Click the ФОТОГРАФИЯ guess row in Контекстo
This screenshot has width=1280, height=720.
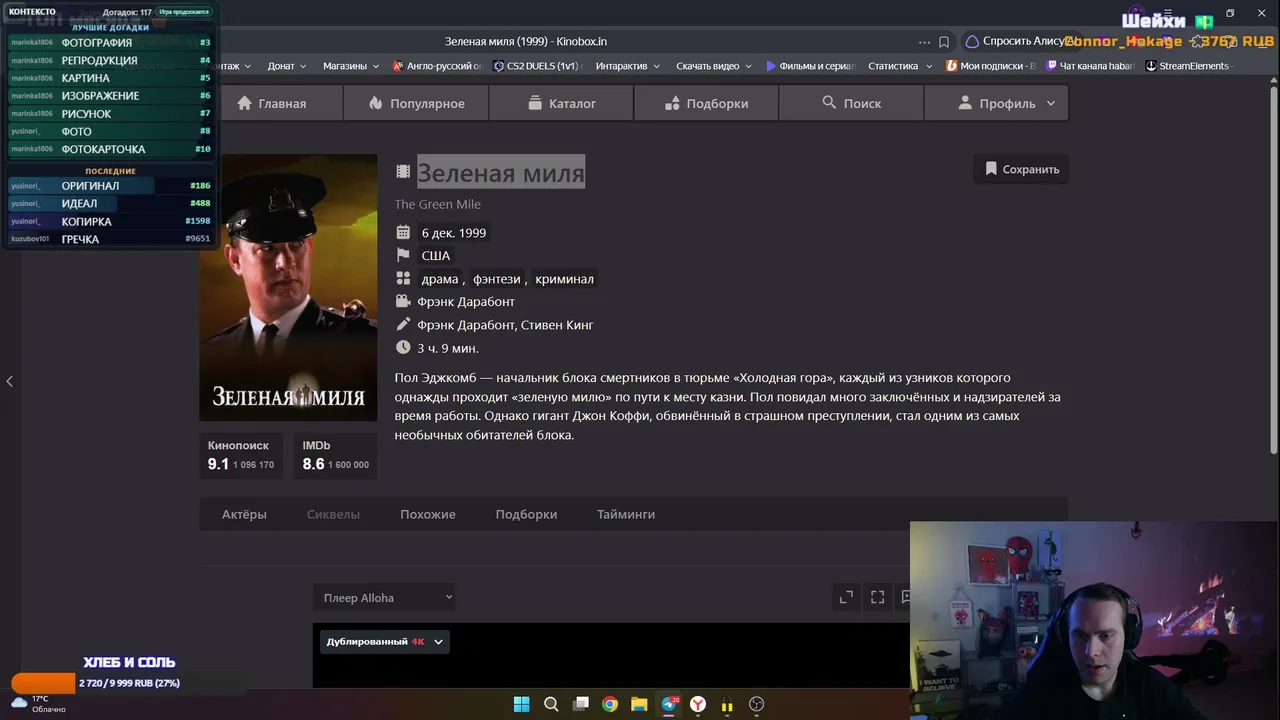(x=110, y=43)
